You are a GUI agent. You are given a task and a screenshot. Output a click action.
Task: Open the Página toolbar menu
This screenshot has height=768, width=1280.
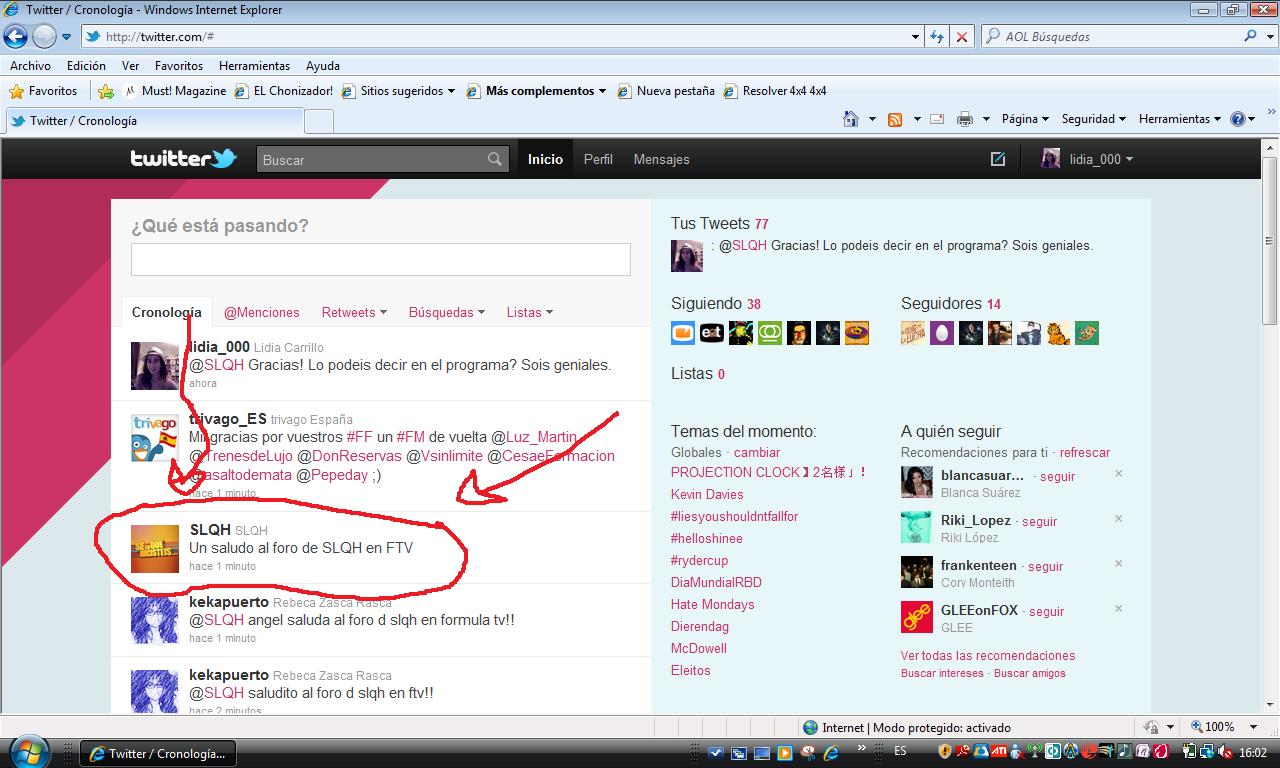[1024, 119]
